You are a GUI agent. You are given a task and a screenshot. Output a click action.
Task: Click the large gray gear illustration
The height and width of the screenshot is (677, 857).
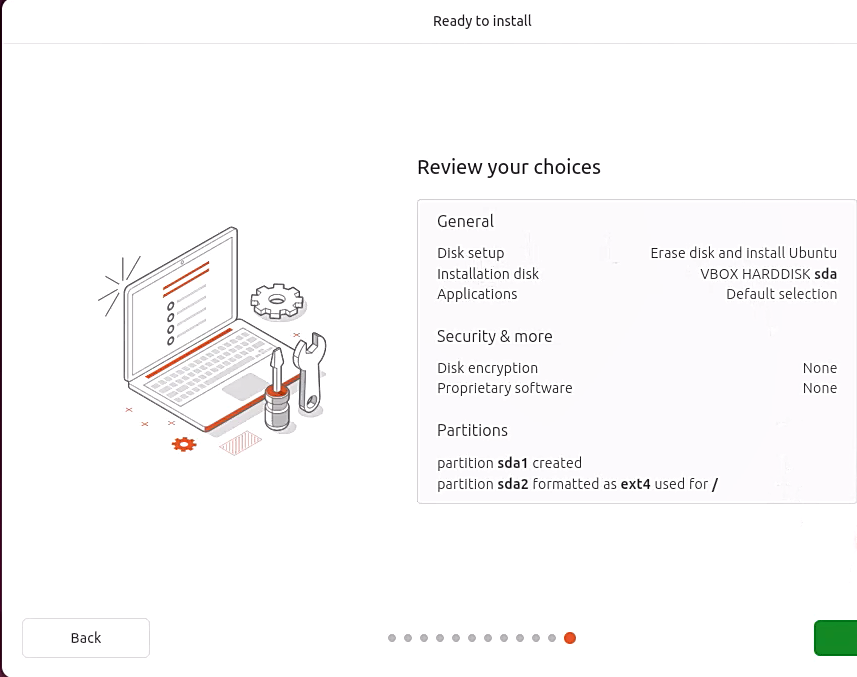(277, 299)
